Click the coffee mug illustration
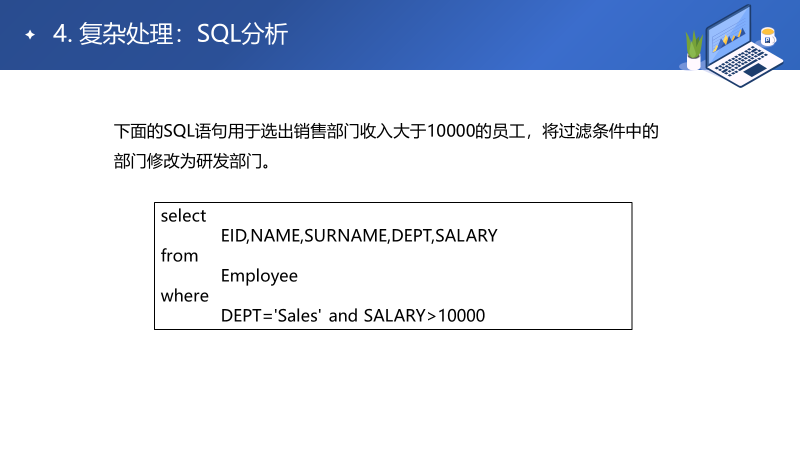Image resolution: width=800 pixels, height=450 pixels. point(768,39)
